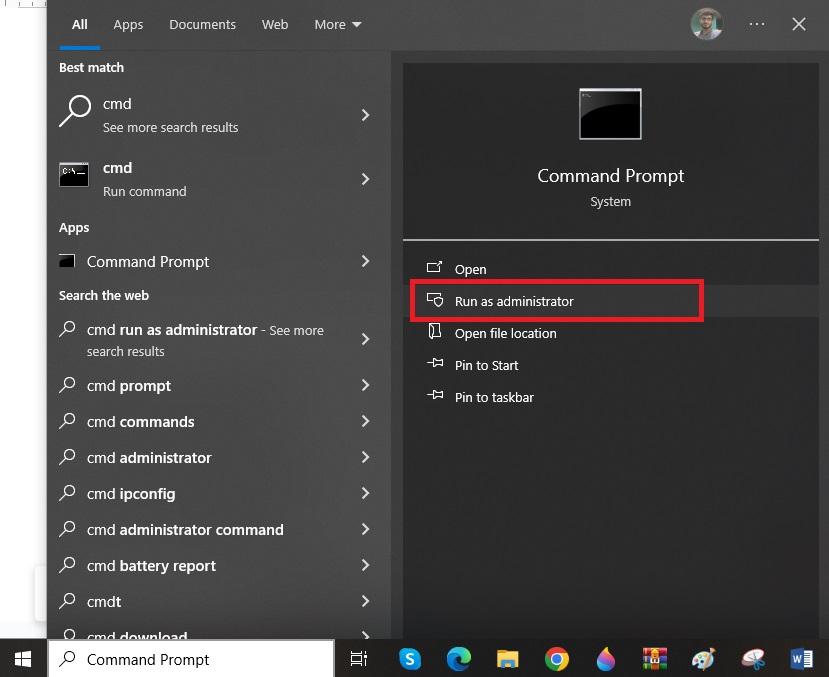This screenshot has width=829, height=677.
Task: Switch to the Documents search tab
Action: 202,24
